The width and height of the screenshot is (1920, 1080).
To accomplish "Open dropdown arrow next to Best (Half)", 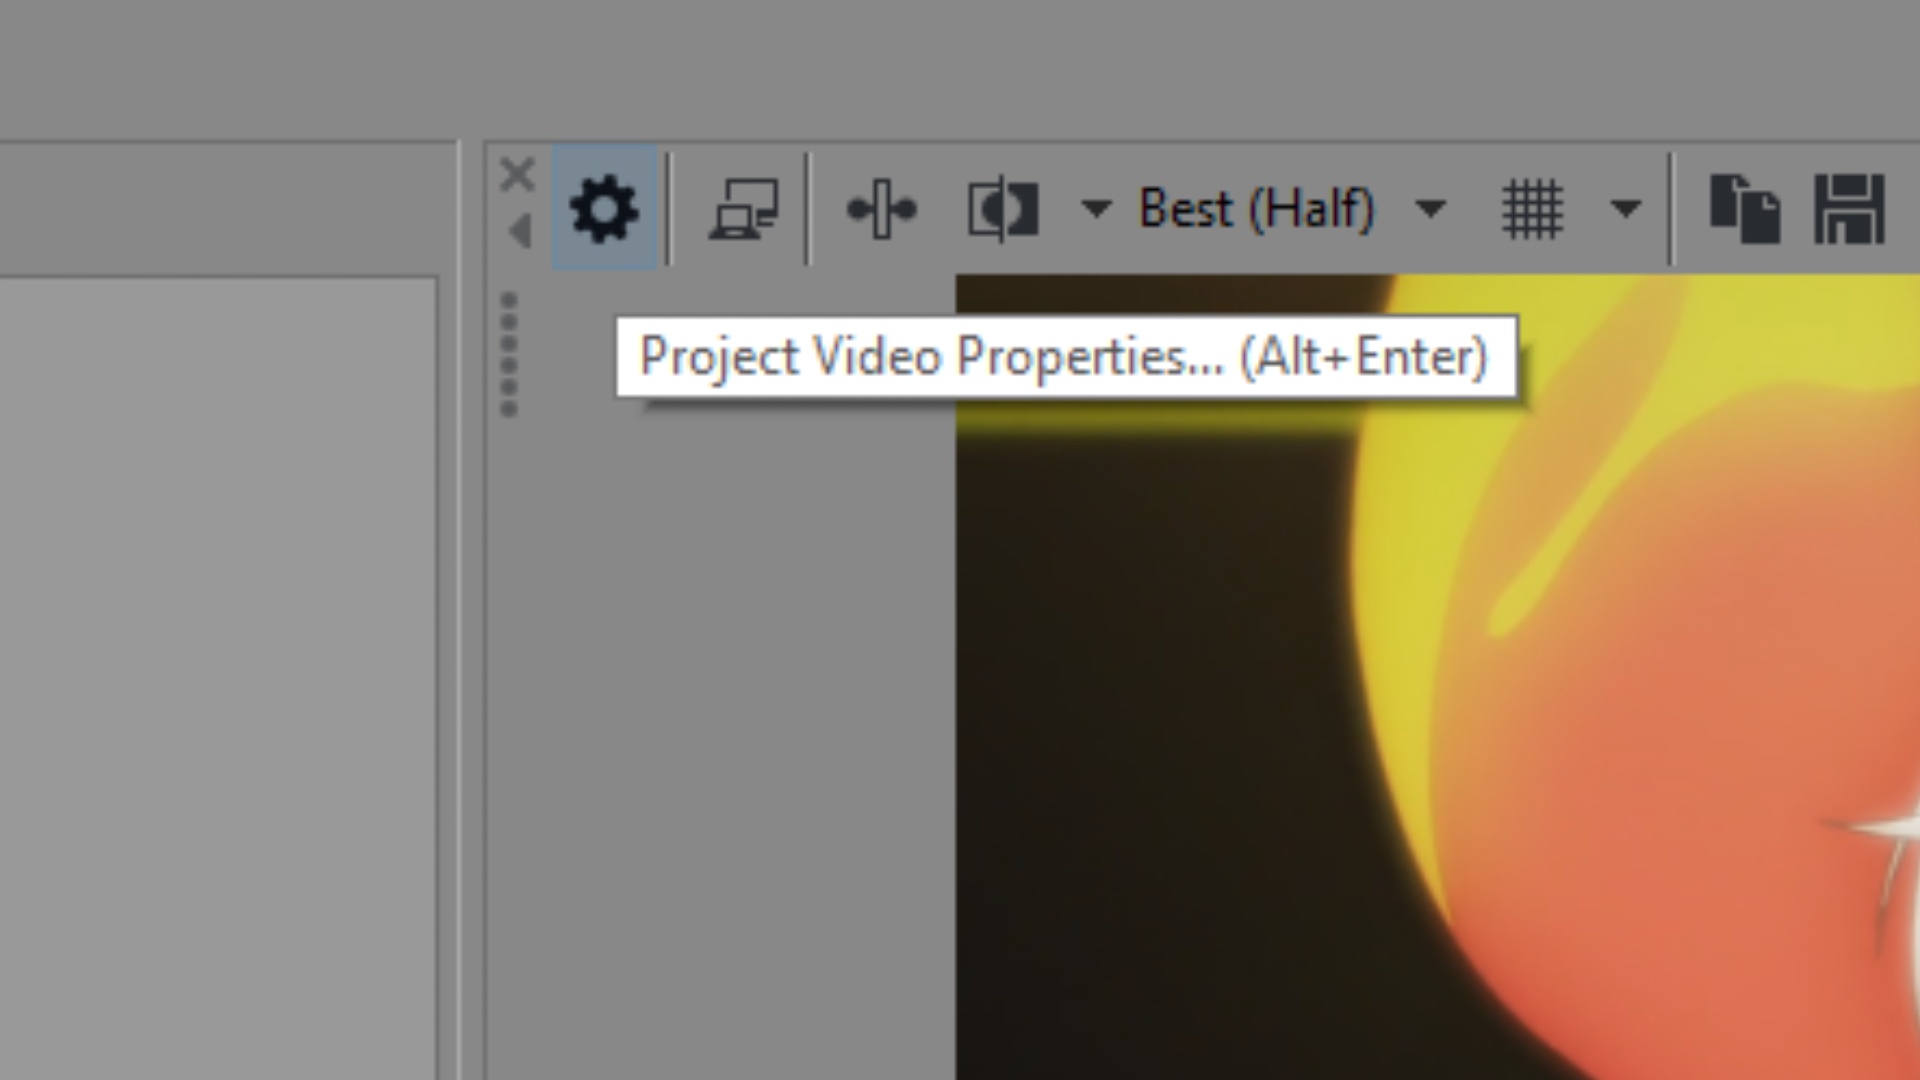I will point(1430,208).
